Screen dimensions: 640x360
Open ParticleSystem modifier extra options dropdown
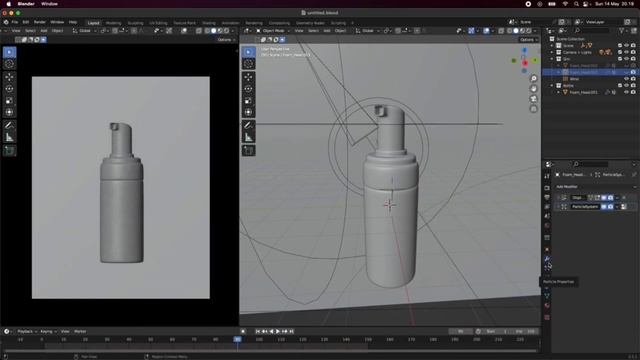[x=617, y=207]
